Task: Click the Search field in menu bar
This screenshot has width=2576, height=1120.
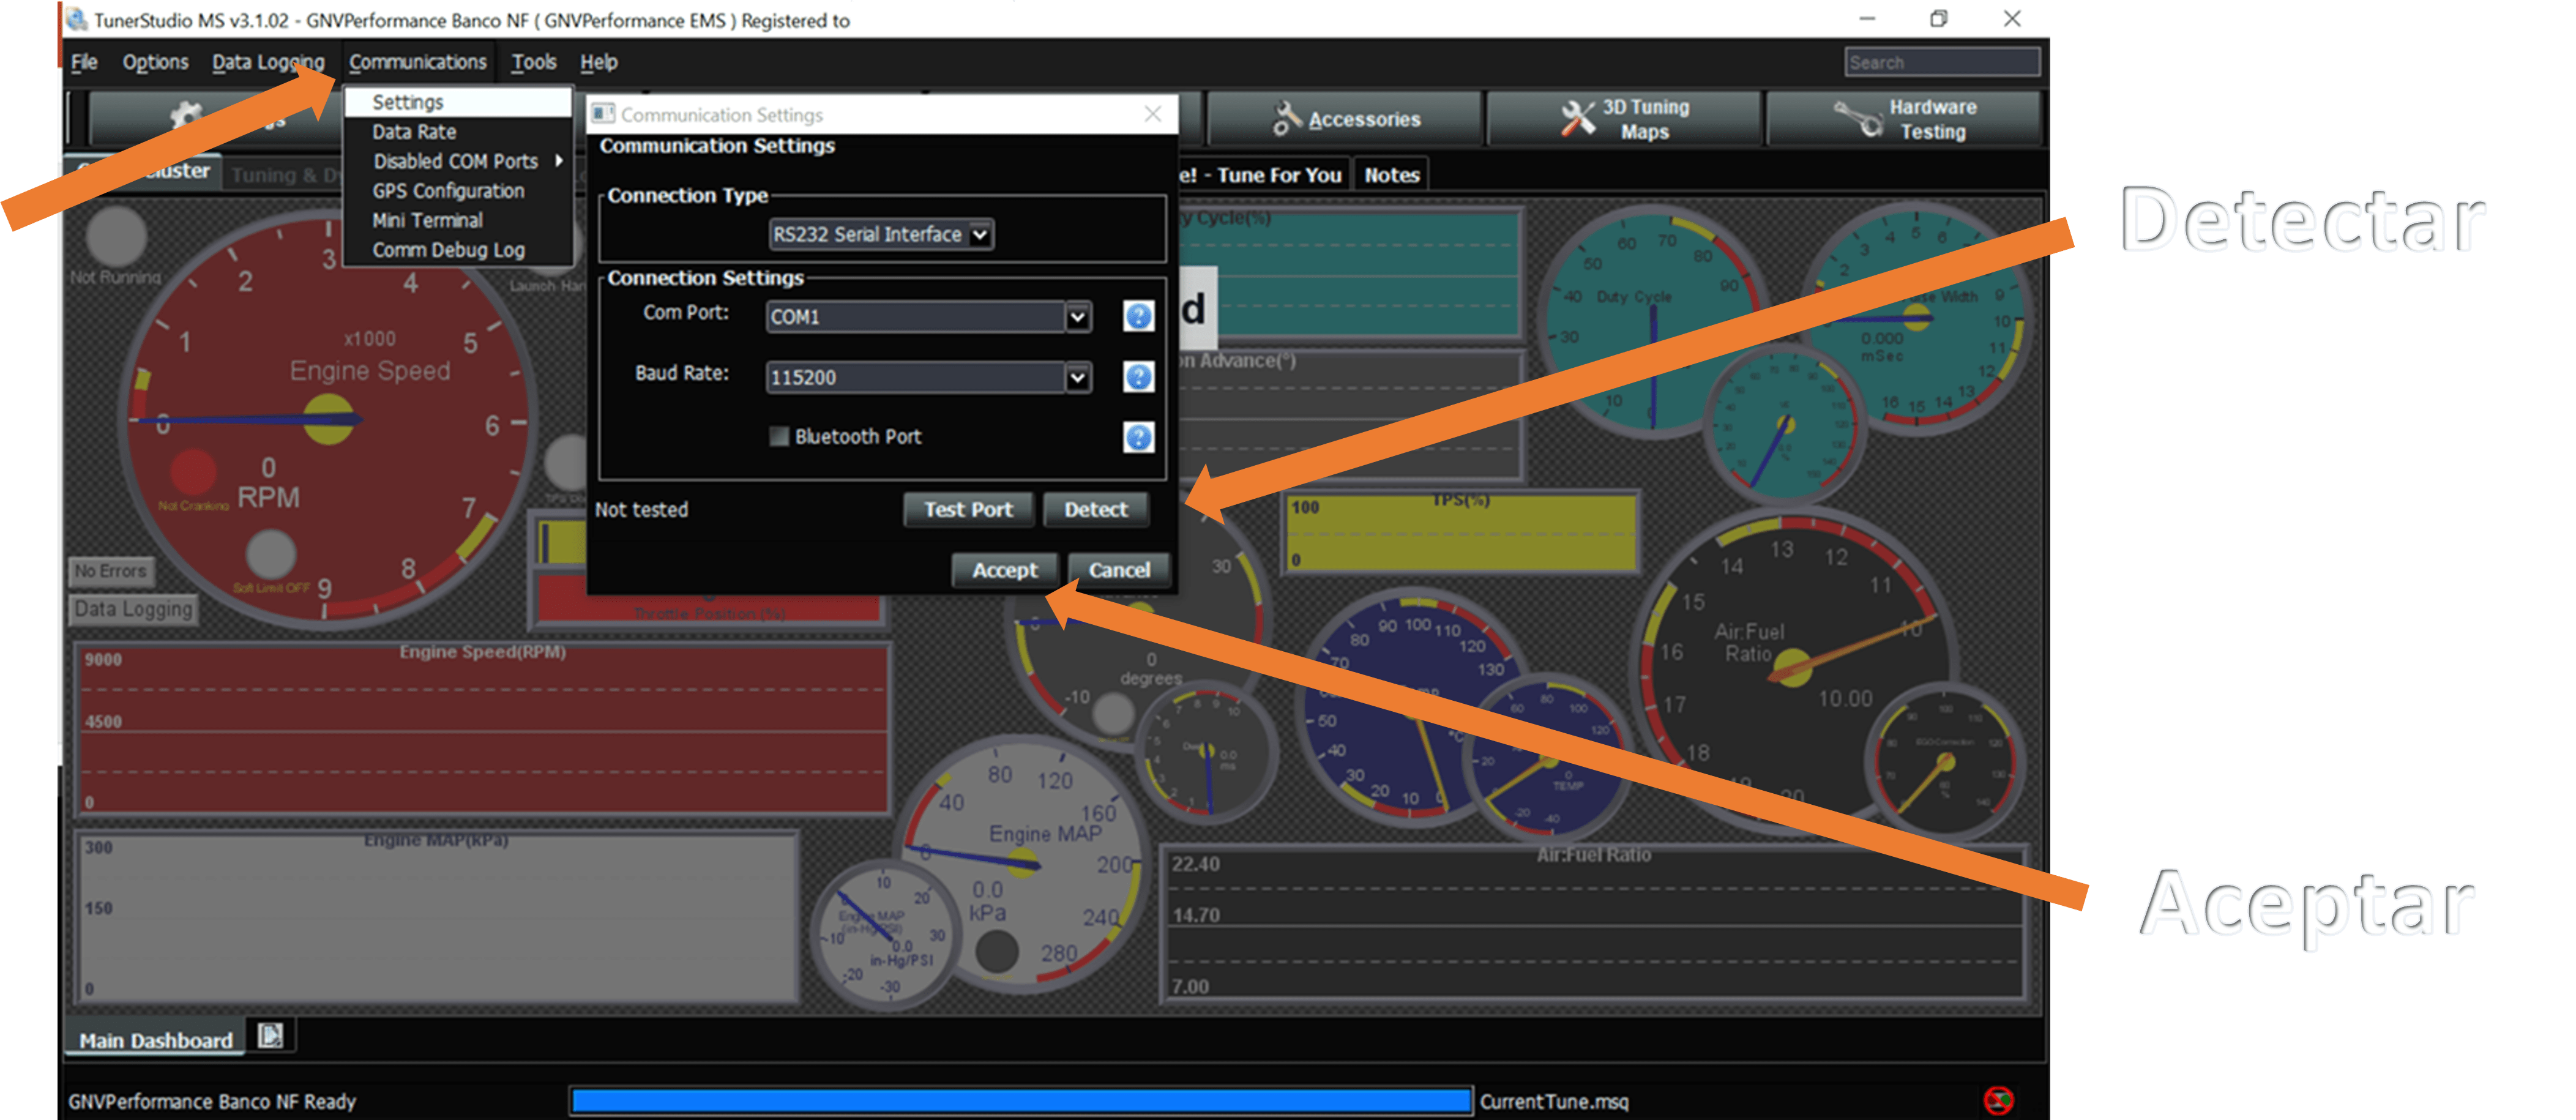Action: pyautogui.click(x=1942, y=62)
